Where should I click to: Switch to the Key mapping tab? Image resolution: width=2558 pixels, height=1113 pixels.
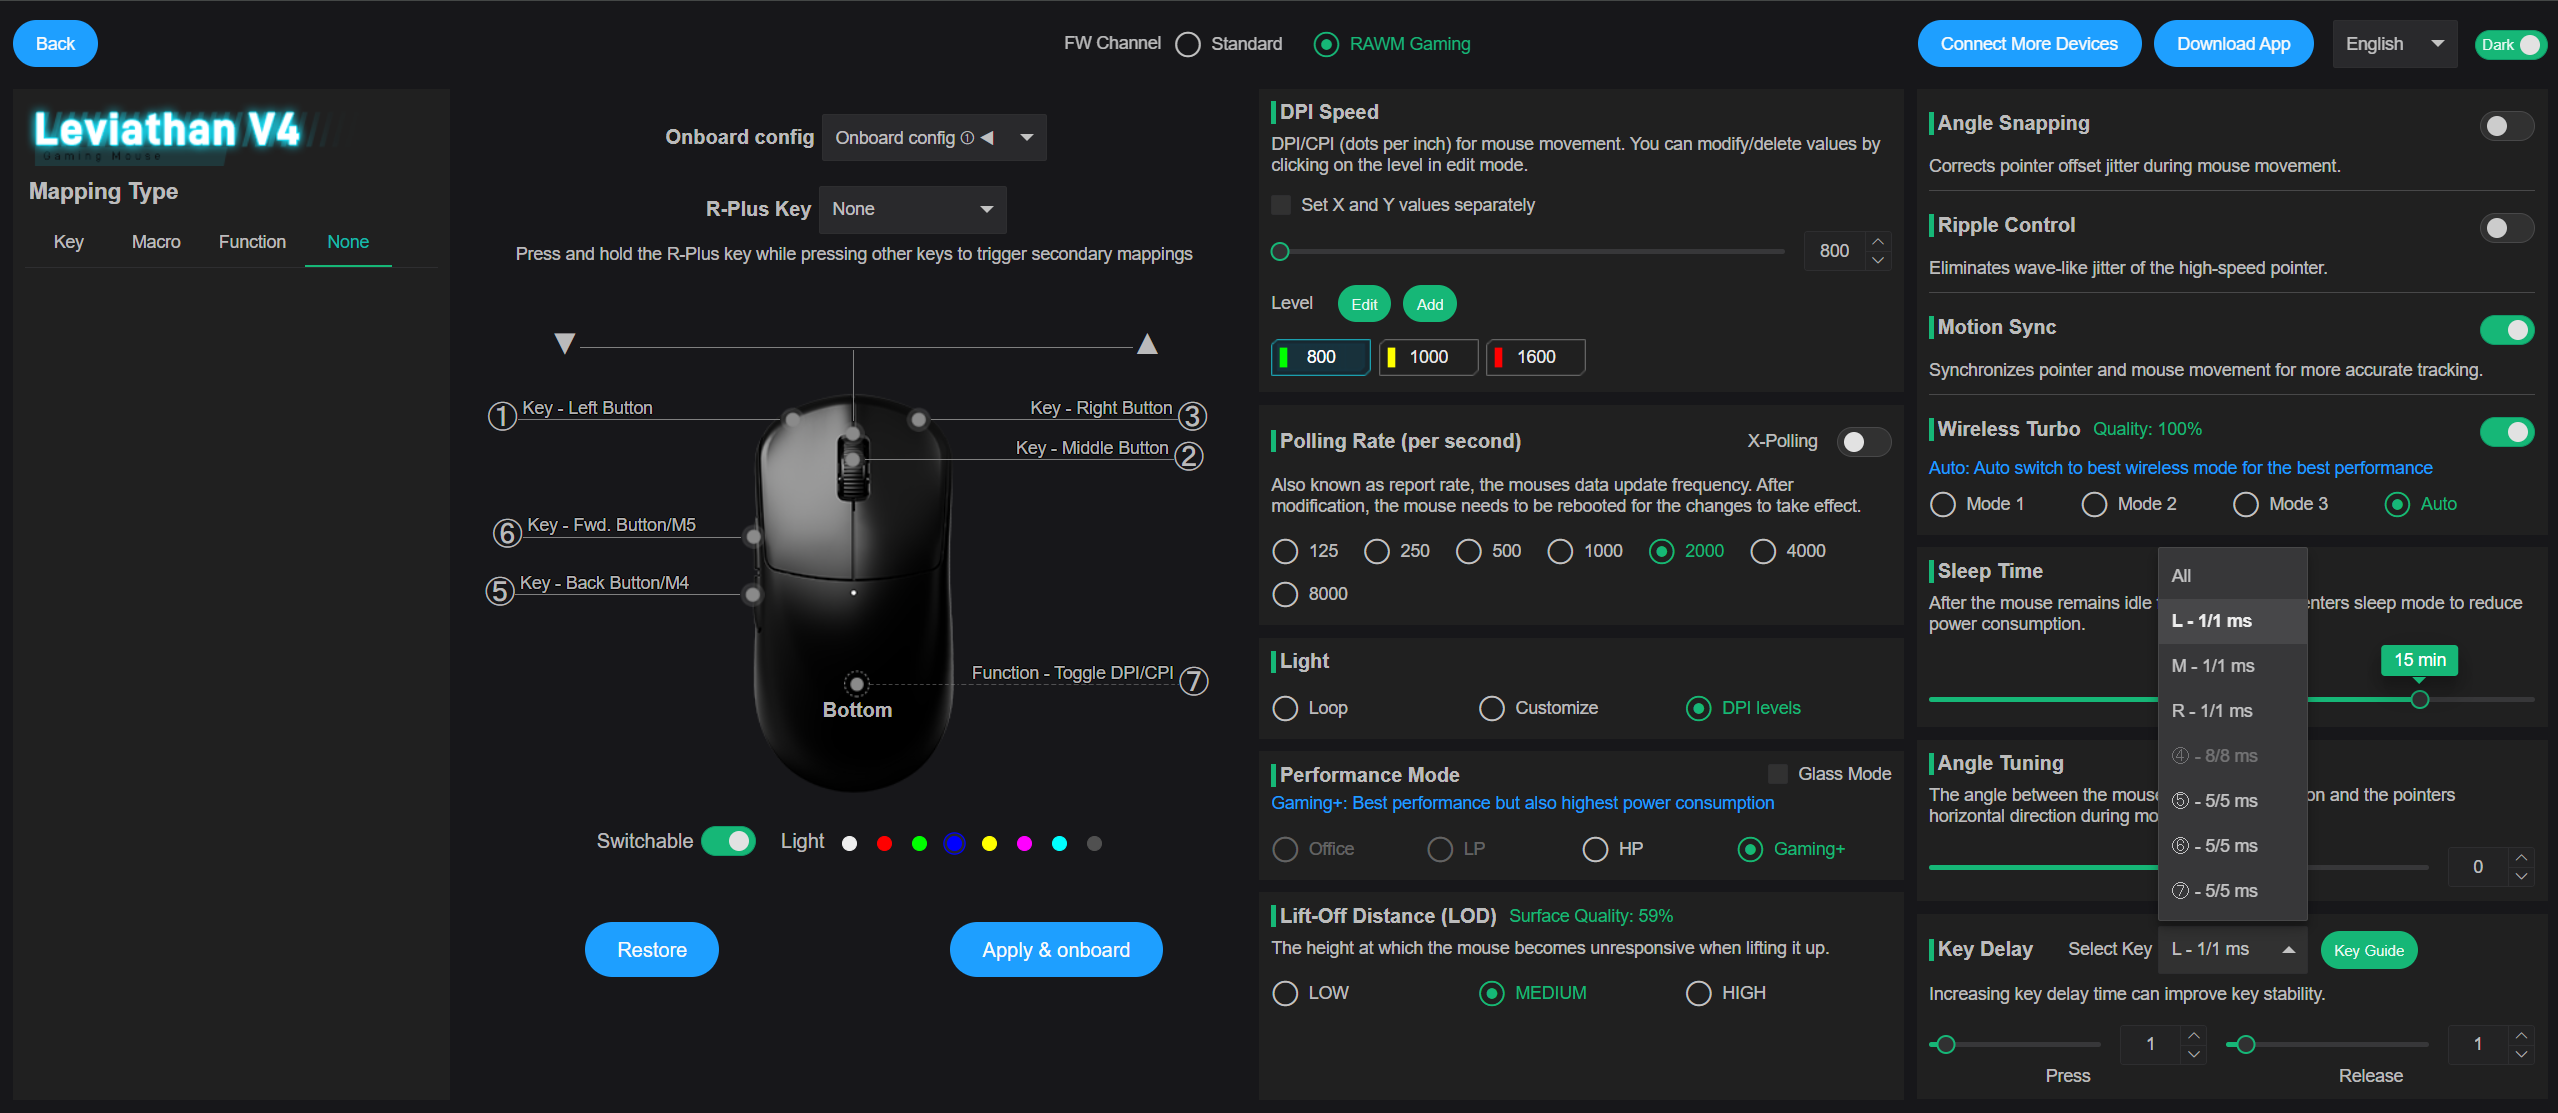(x=69, y=242)
